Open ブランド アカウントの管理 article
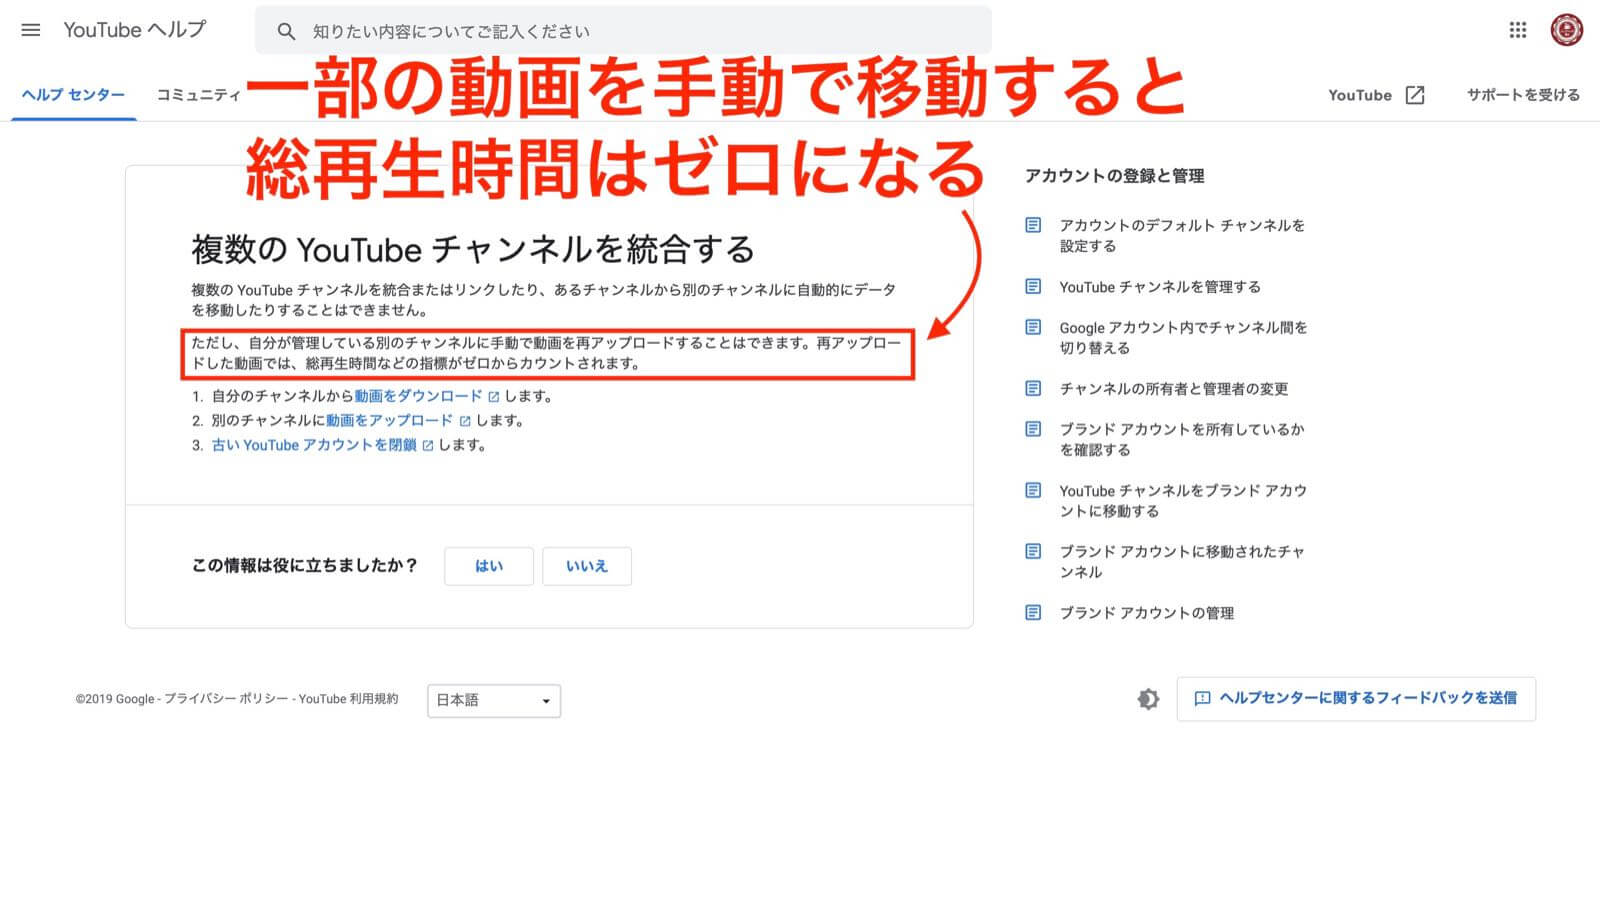1600x900 pixels. 1147,613
